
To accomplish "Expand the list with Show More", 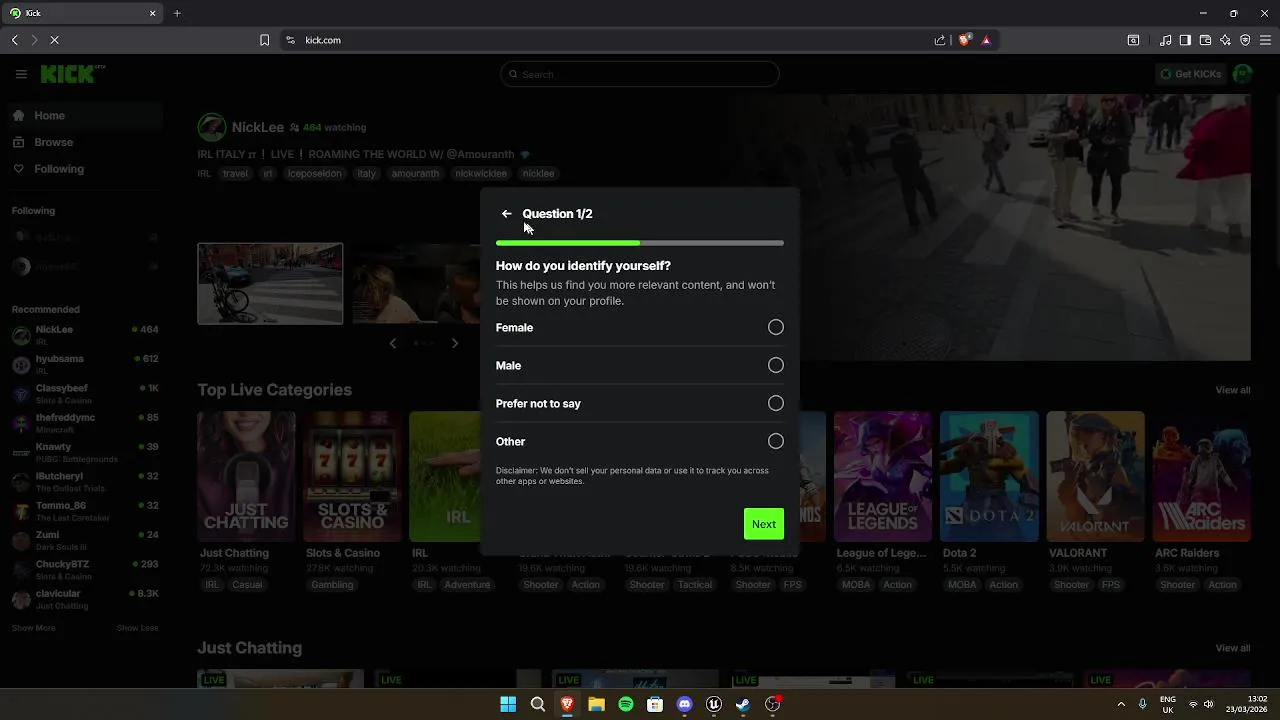I will point(33,628).
